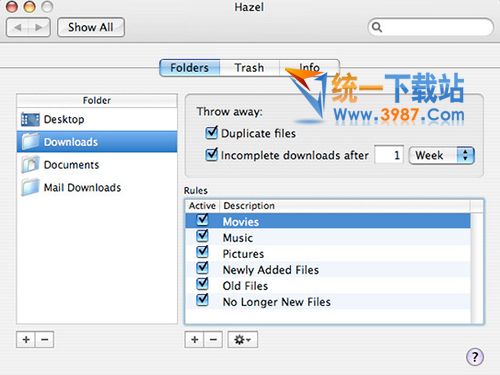The image size is (500, 375).
Task: Focus the search field in the toolbar
Action: click(x=431, y=27)
